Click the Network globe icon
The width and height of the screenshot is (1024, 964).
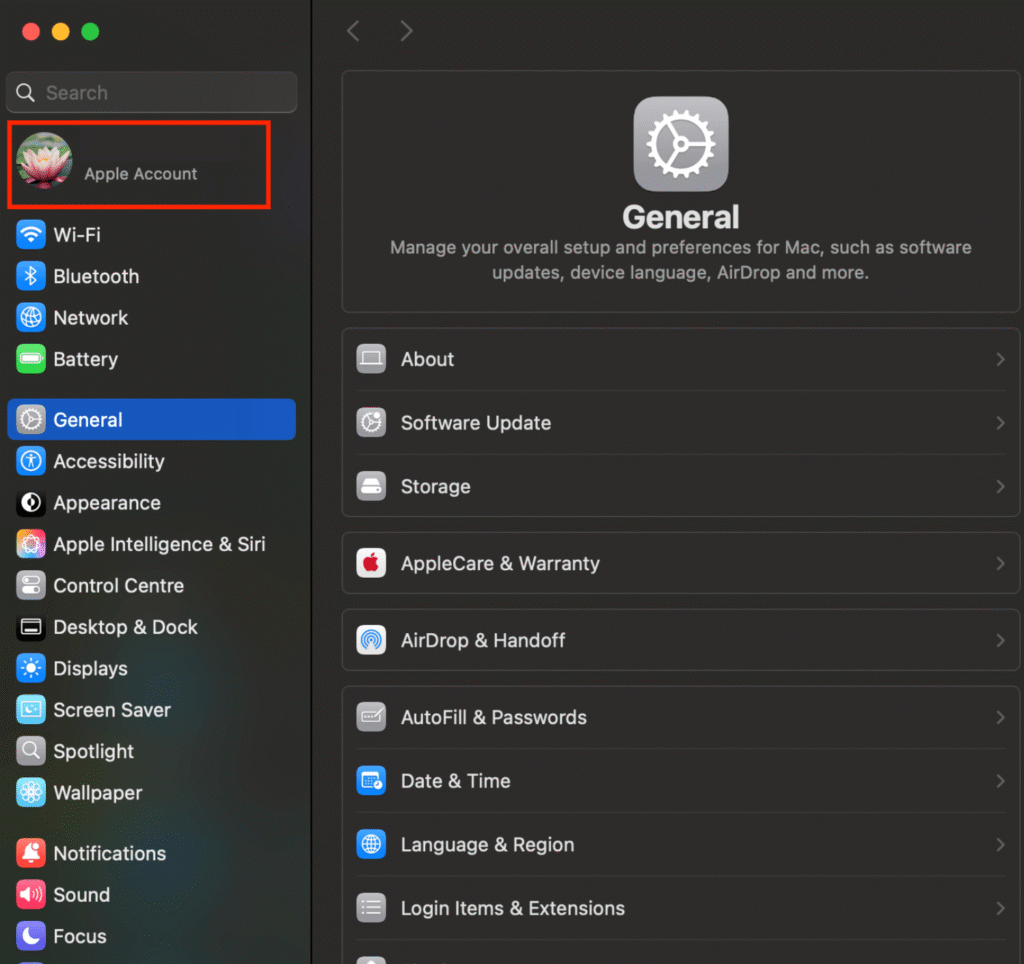coord(31,317)
